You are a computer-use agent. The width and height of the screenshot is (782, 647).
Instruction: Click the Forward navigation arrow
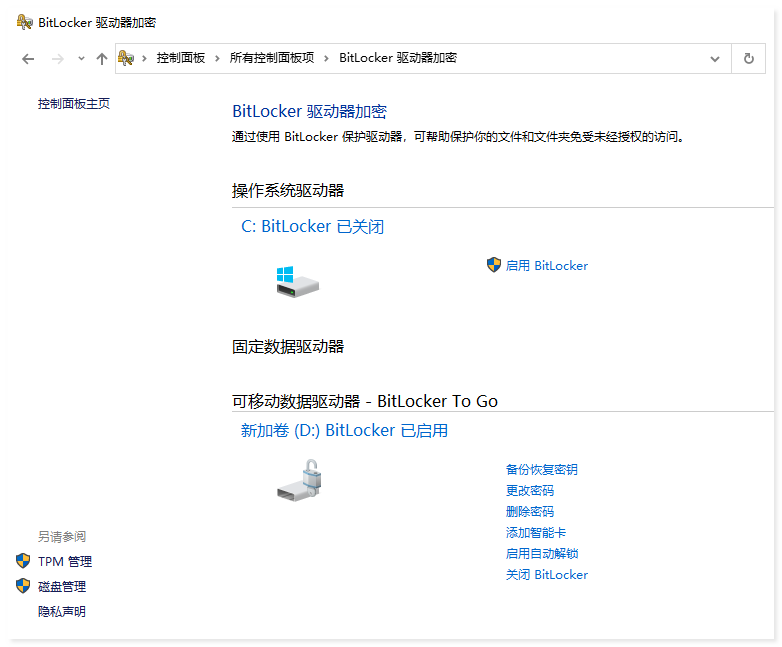(x=58, y=59)
